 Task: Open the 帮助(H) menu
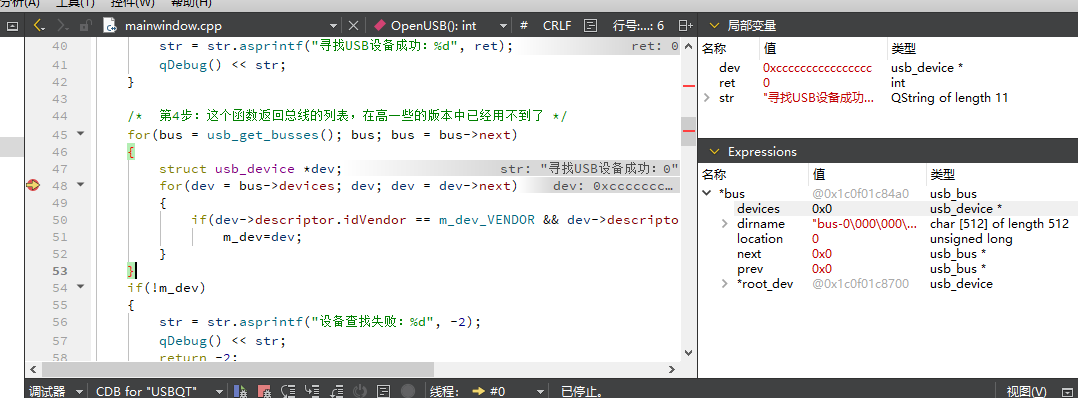pyautogui.click(x=191, y=3)
